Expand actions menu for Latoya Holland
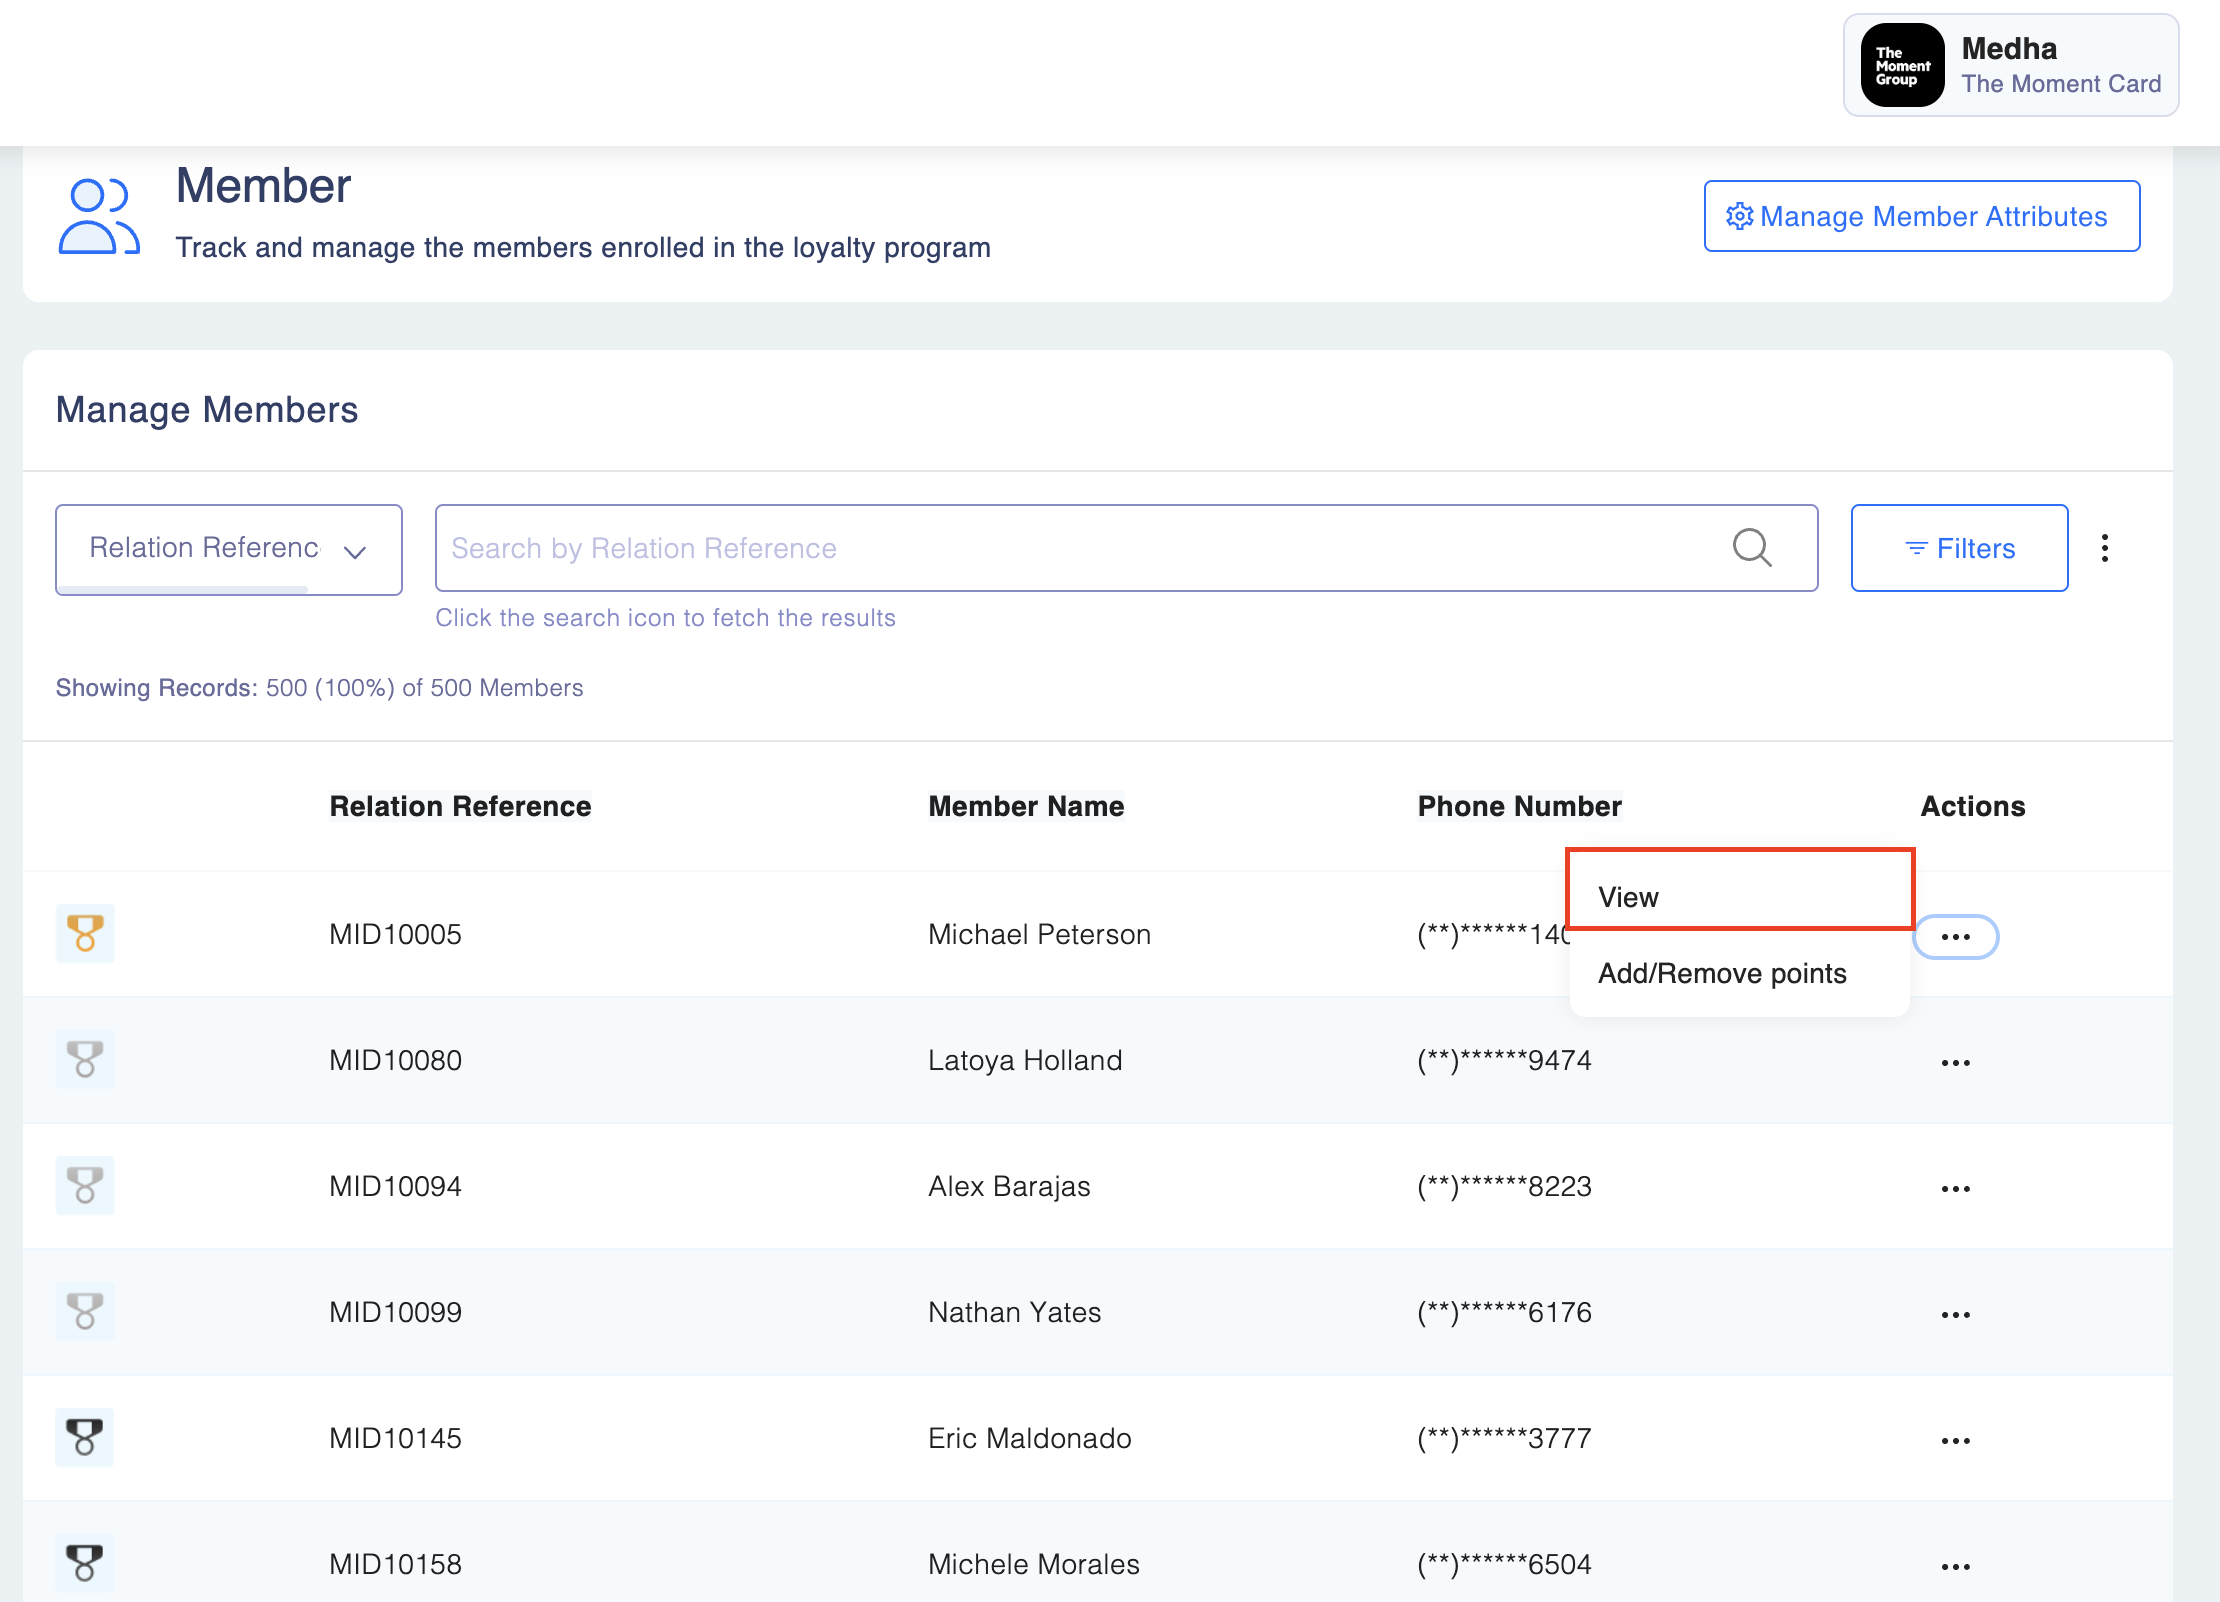This screenshot has height=1602, width=2220. pyautogui.click(x=1955, y=1062)
